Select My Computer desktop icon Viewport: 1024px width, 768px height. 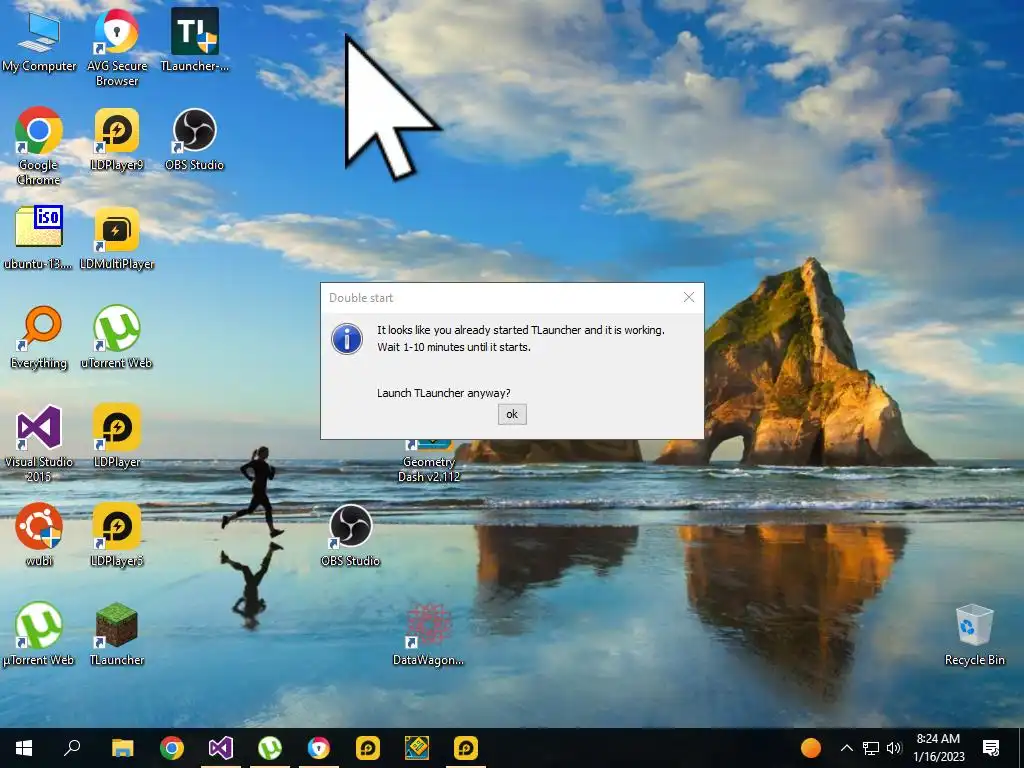(39, 42)
